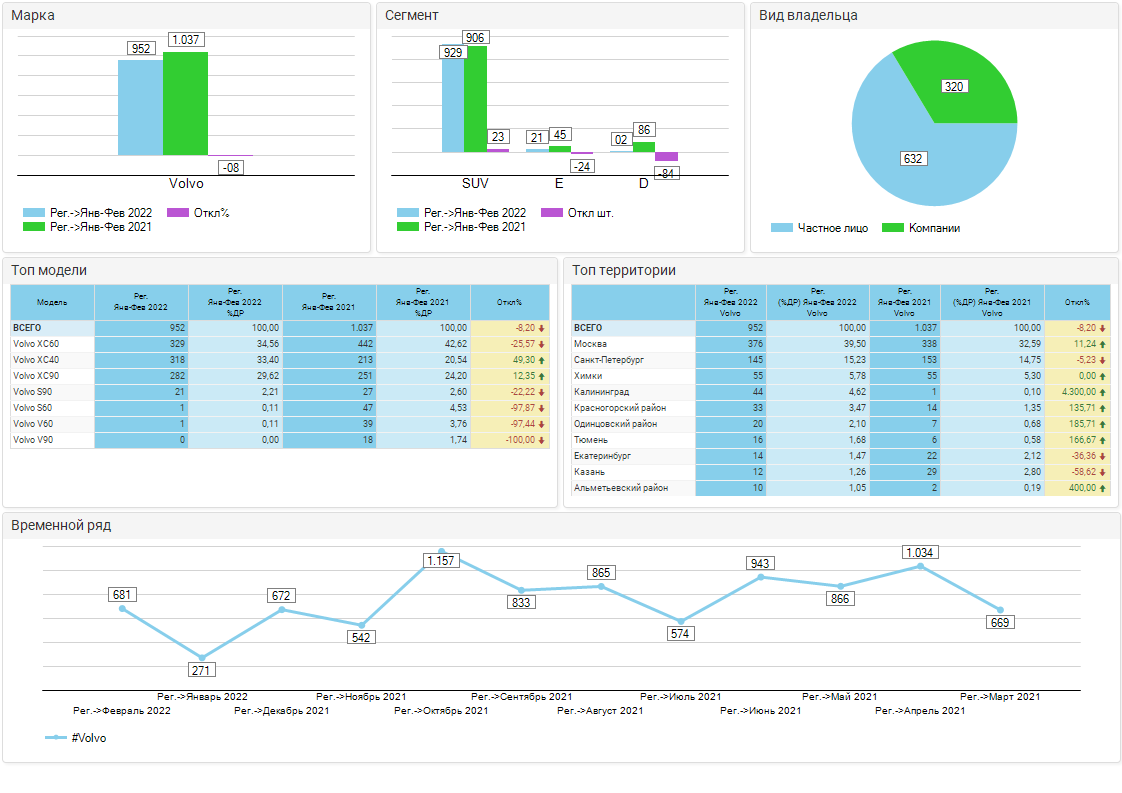The width and height of the screenshot is (1122, 793).
Task: Toggle the #Volvo series in timeline legend
Action: pos(56,738)
